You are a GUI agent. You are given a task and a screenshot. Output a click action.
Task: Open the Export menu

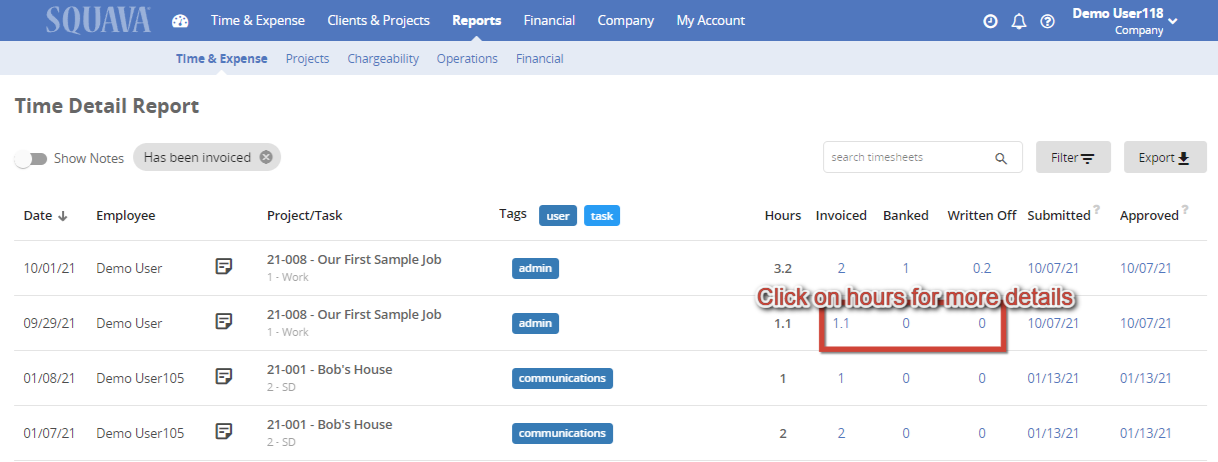tap(1165, 157)
